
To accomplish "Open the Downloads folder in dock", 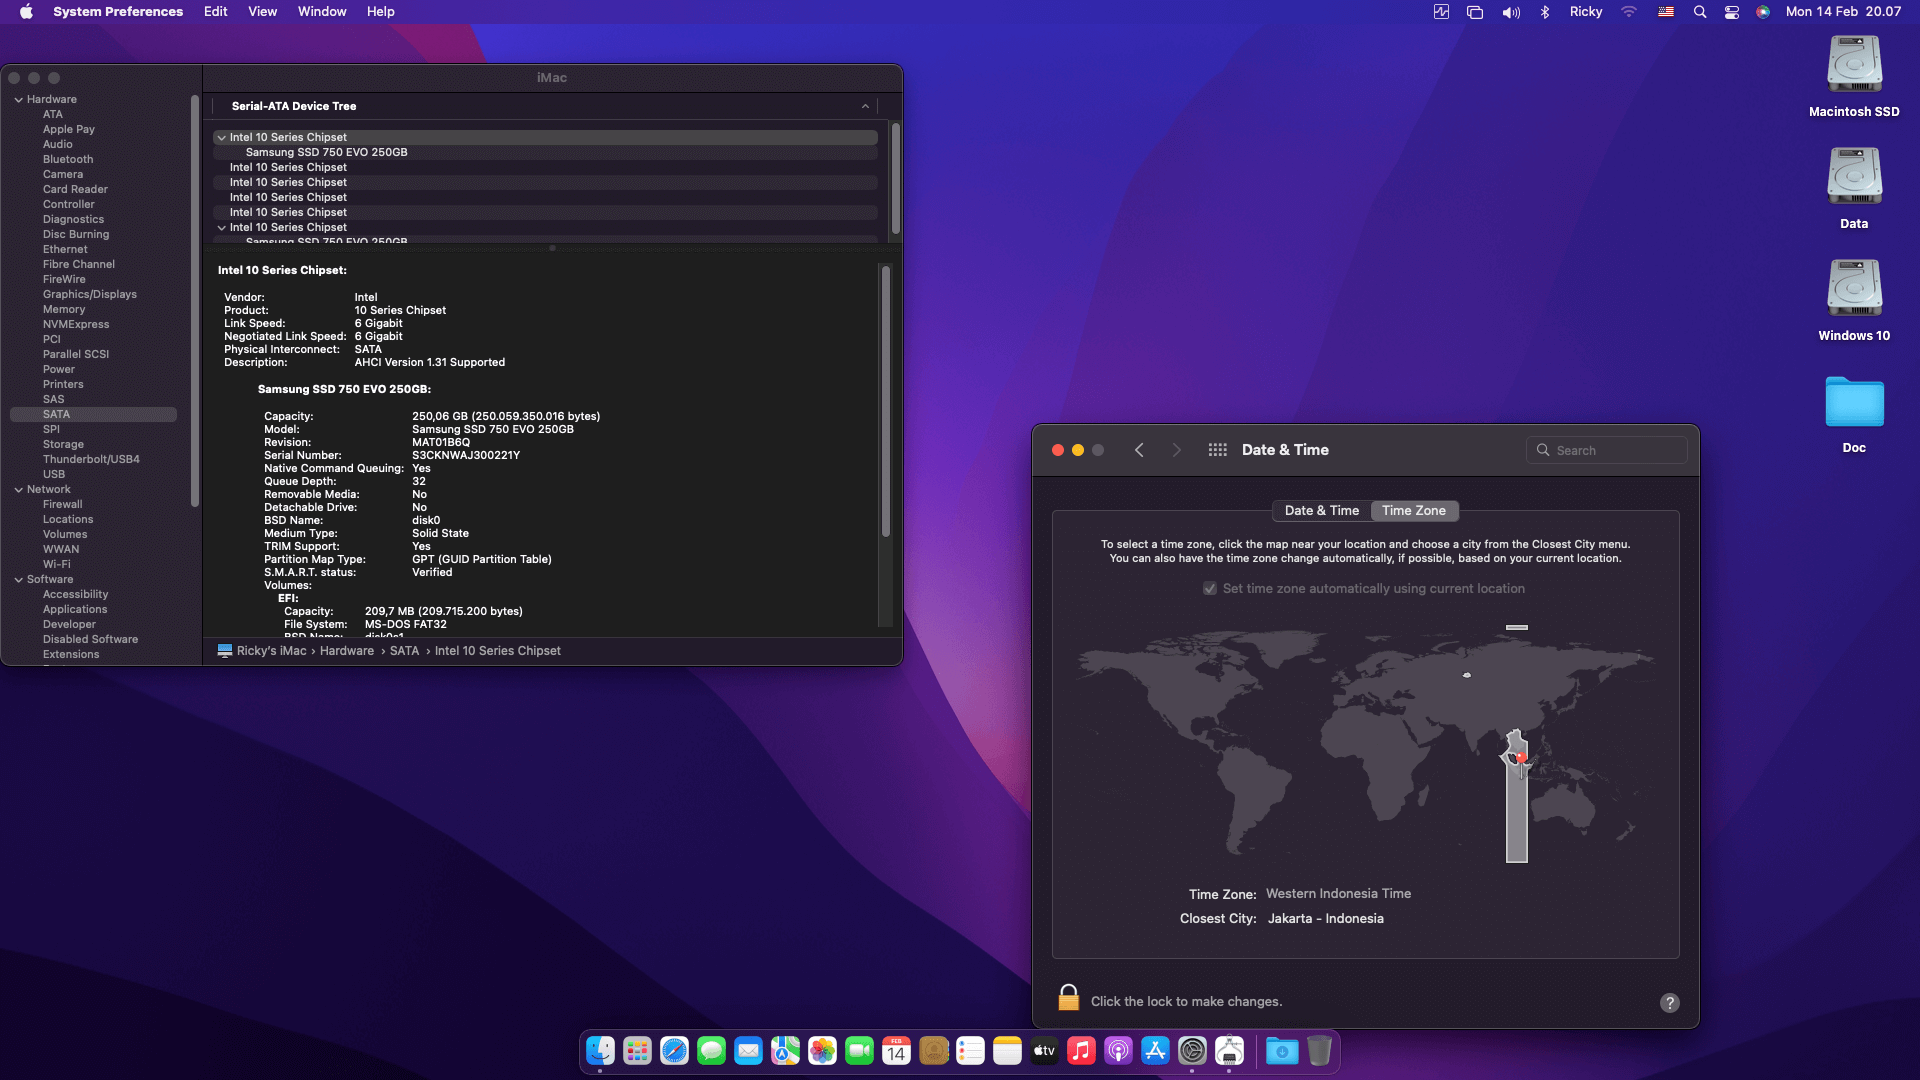I will click(x=1282, y=1051).
